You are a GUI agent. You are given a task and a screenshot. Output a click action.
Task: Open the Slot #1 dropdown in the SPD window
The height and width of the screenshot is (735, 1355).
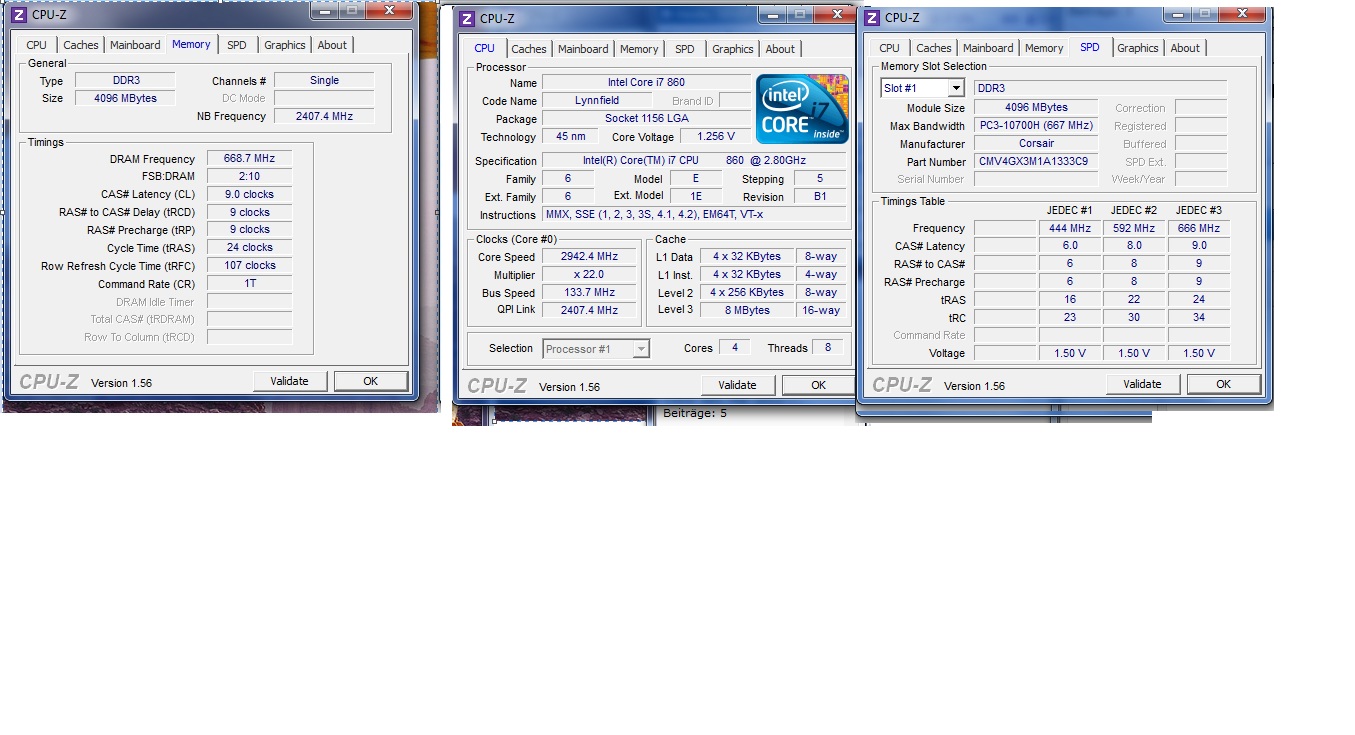pos(922,88)
